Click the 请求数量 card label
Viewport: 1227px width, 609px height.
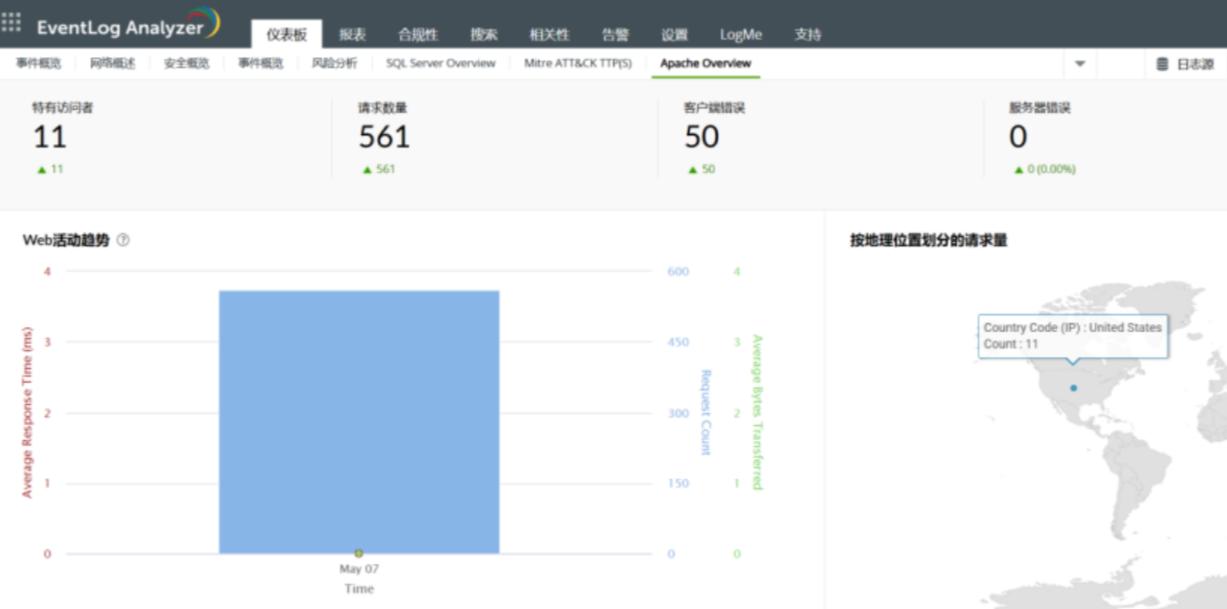383,107
